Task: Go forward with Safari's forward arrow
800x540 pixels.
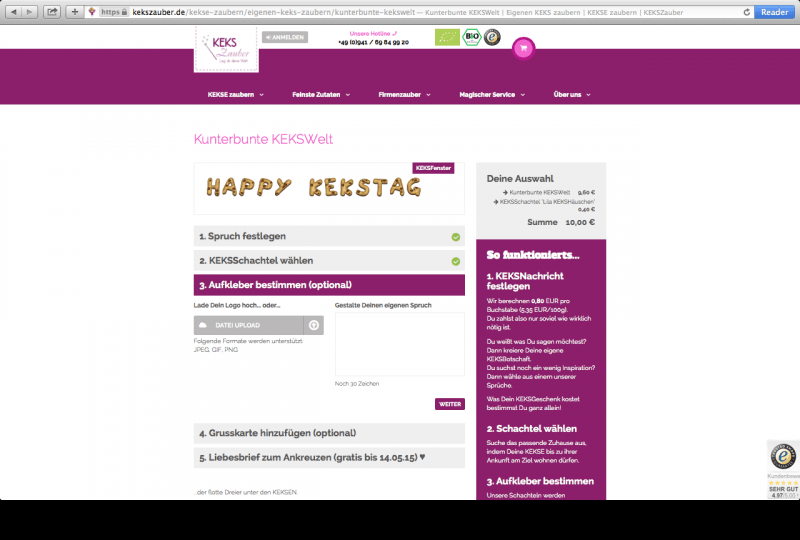Action: coord(30,12)
